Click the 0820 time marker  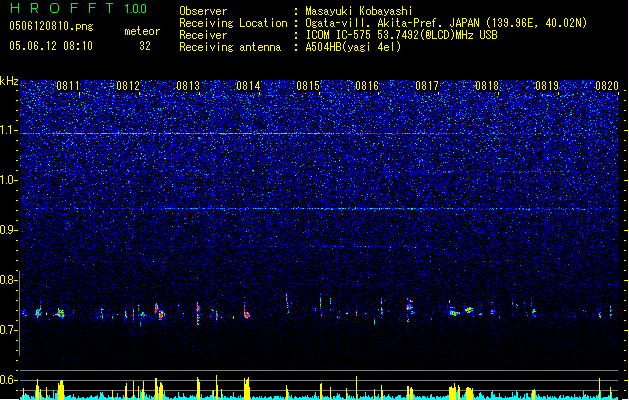(607, 86)
